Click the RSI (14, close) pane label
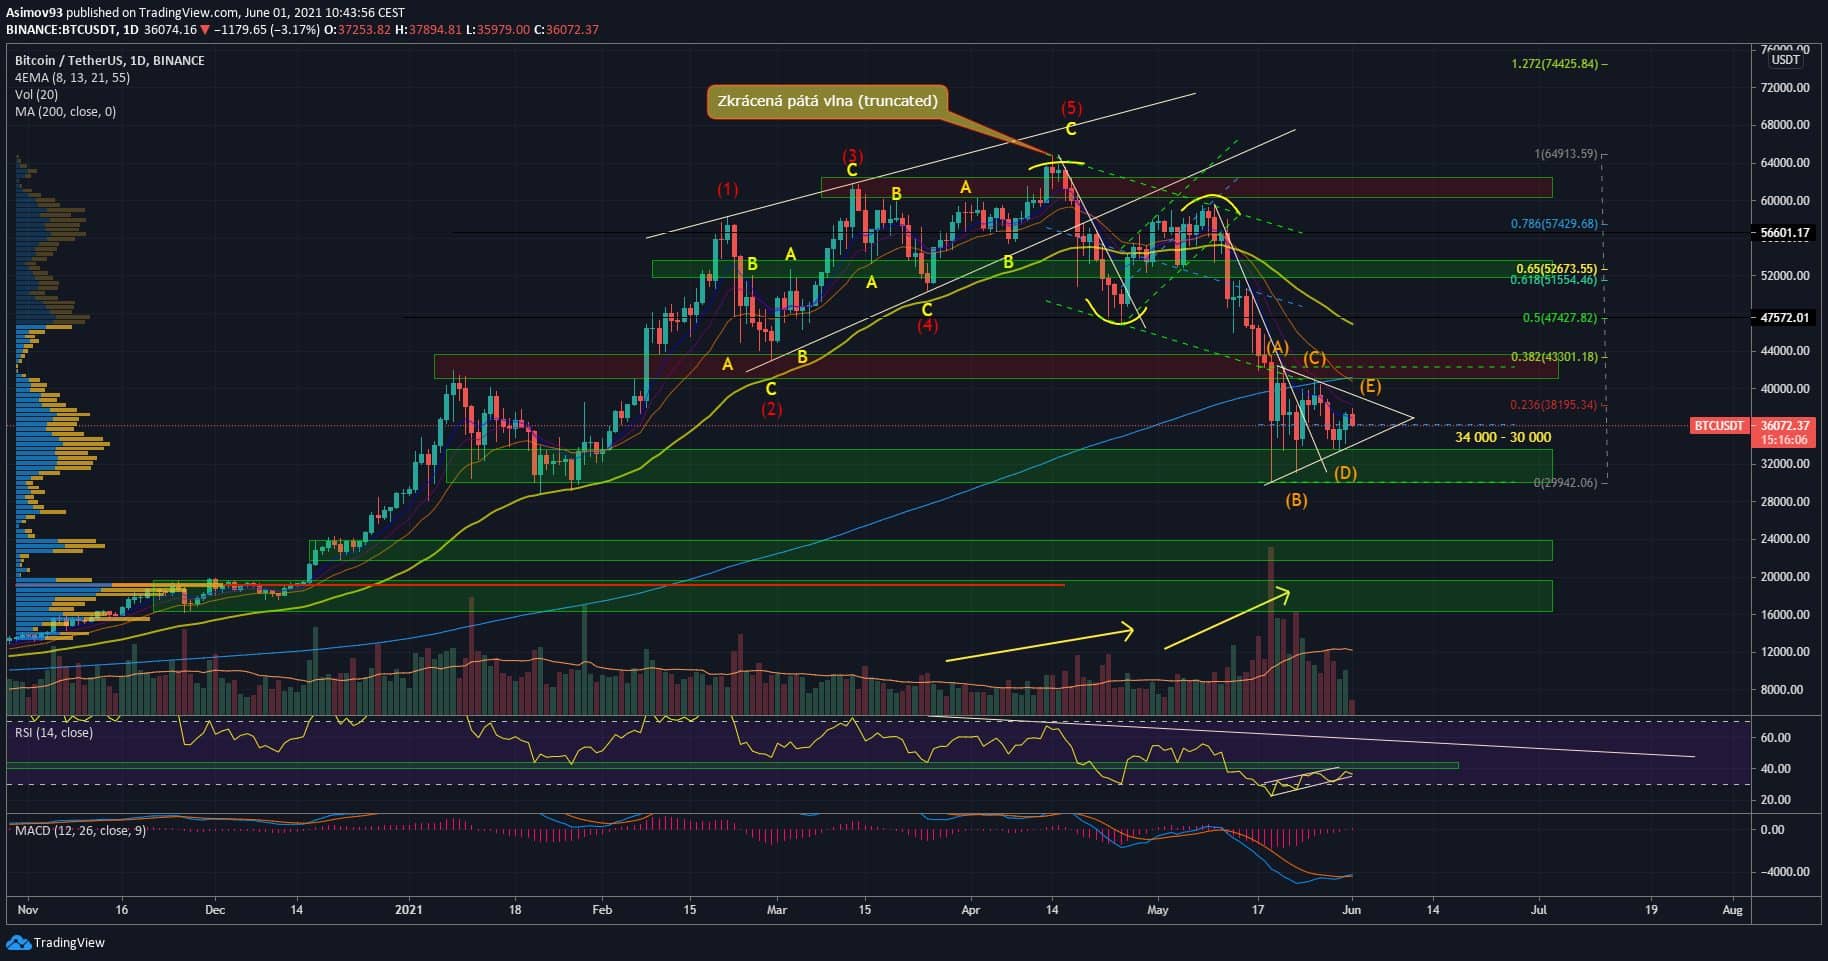The width and height of the screenshot is (1828, 961). pos(53,733)
